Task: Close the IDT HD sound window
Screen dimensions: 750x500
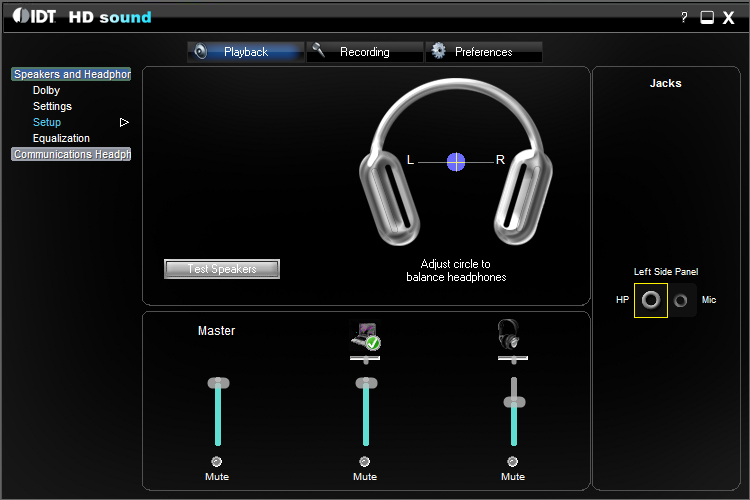Action: point(728,18)
